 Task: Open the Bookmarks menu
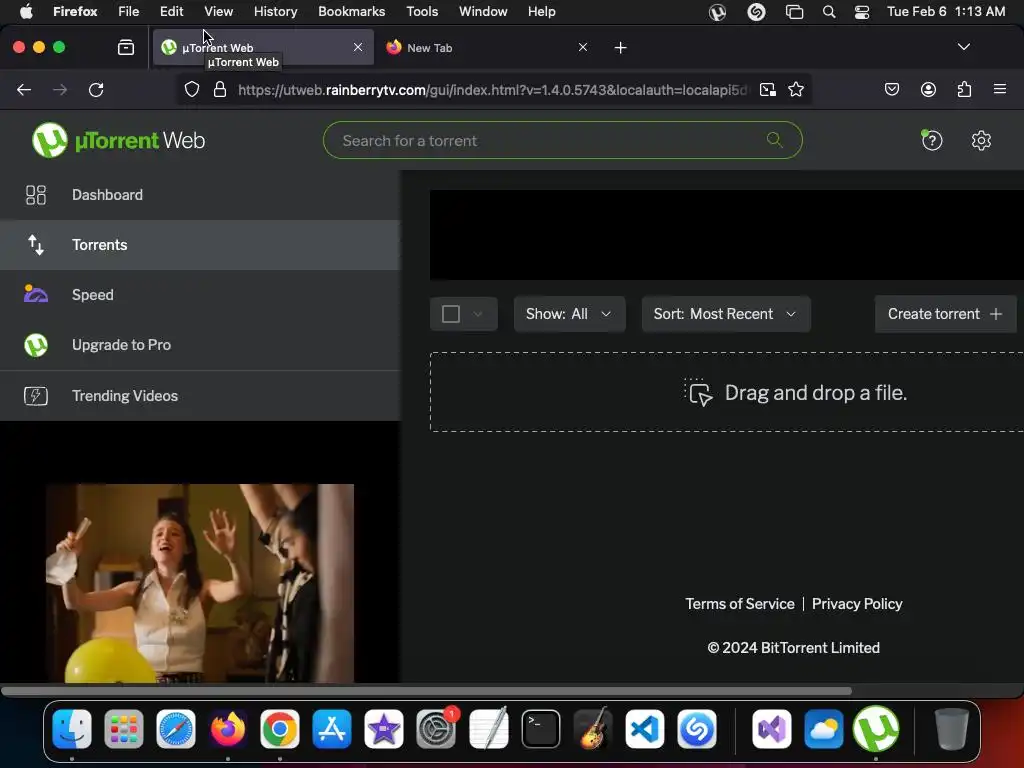[x=351, y=12]
